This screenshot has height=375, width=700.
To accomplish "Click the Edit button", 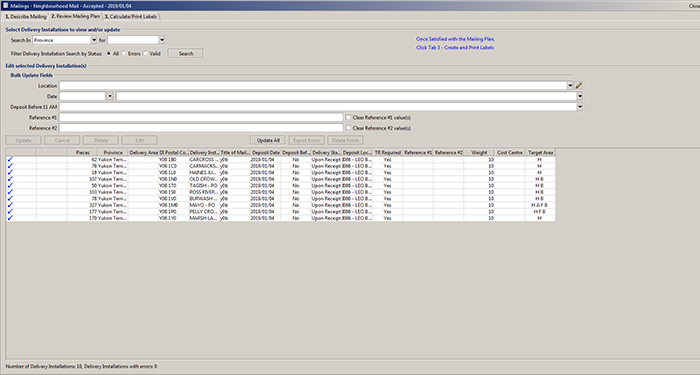I will (139, 140).
